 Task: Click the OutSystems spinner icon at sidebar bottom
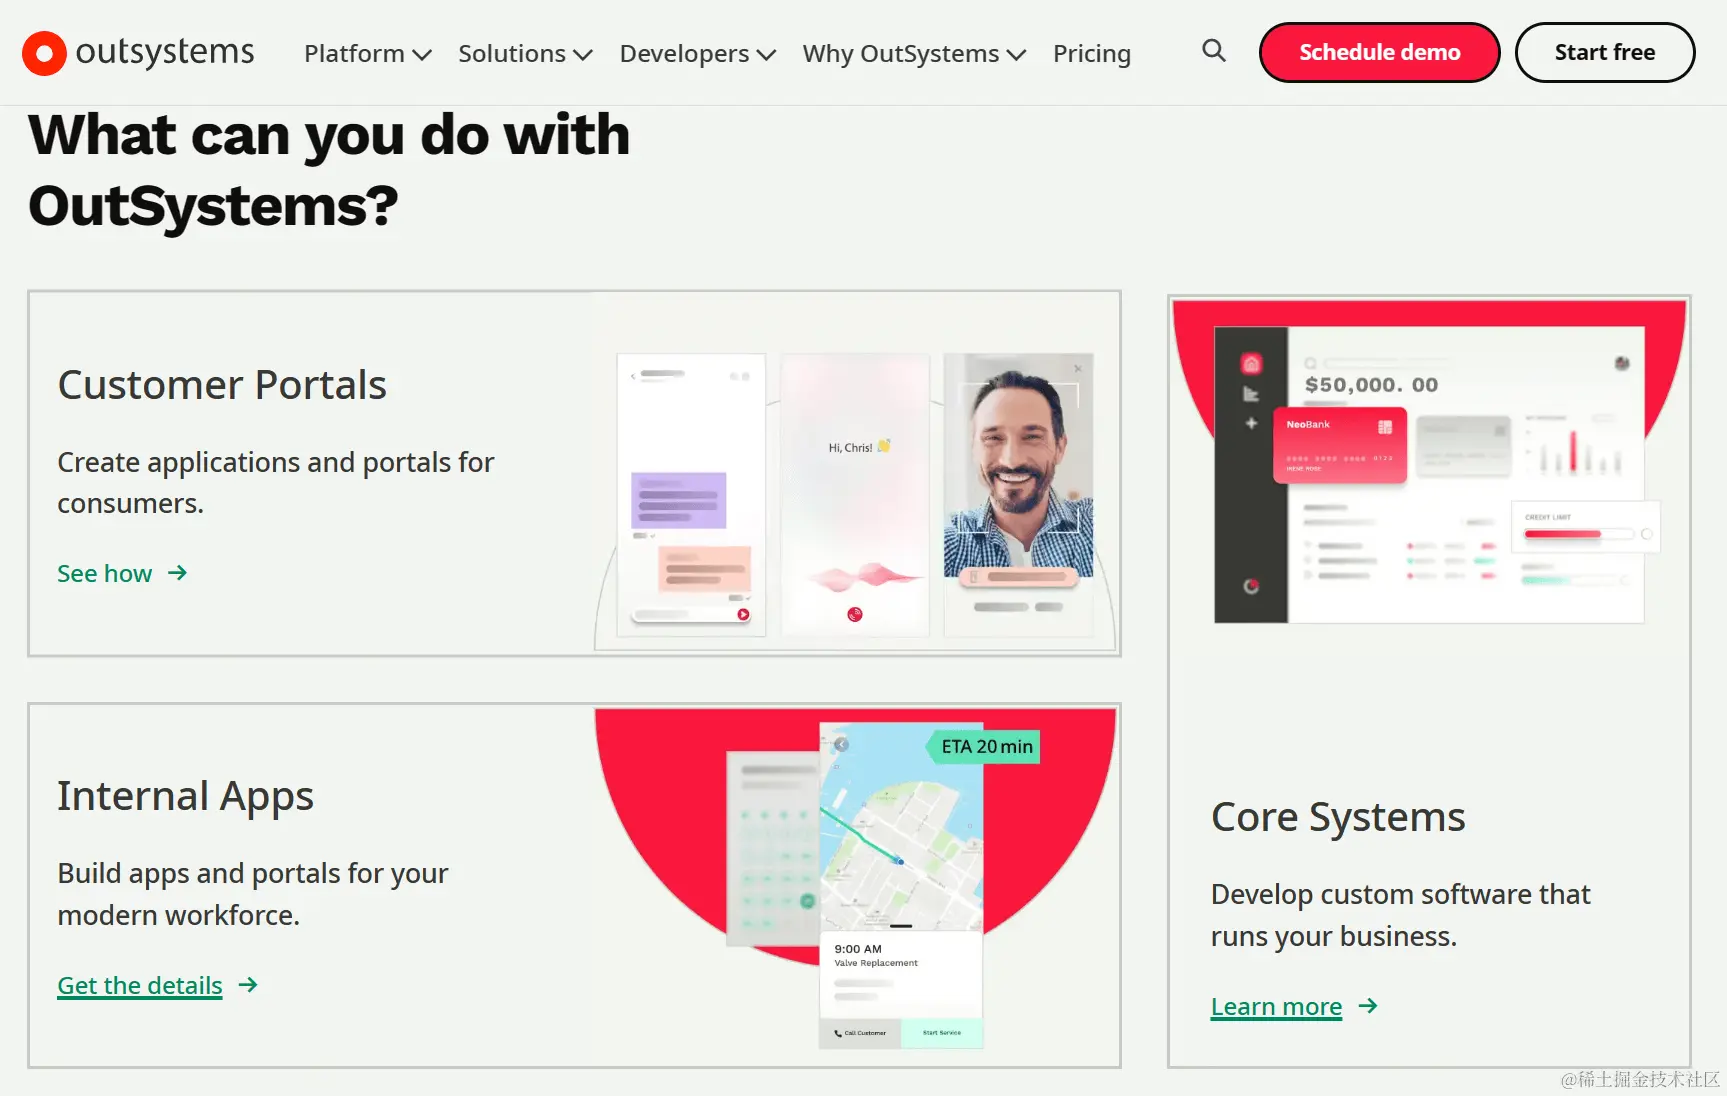1252,587
